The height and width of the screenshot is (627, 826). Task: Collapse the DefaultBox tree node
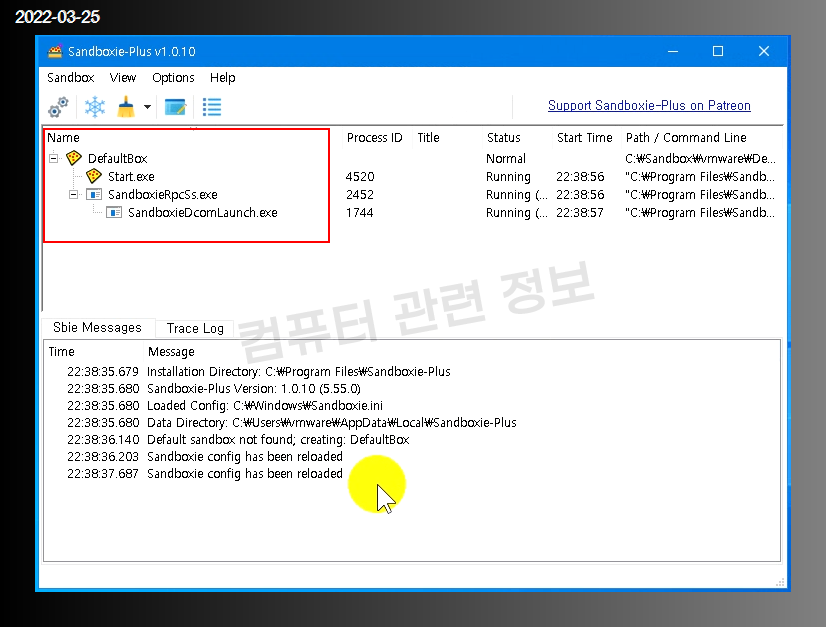(53, 158)
